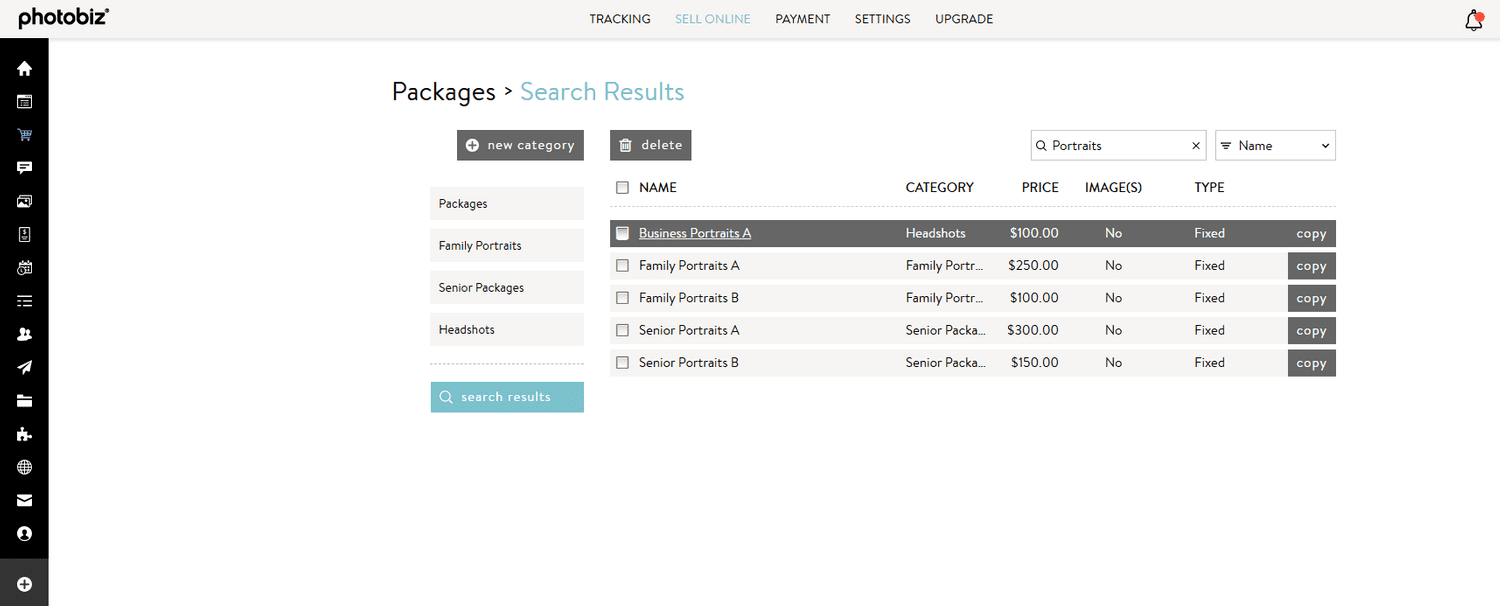This screenshot has width=1500, height=606.
Task: Open the Home dashboard icon
Action: click(24, 68)
